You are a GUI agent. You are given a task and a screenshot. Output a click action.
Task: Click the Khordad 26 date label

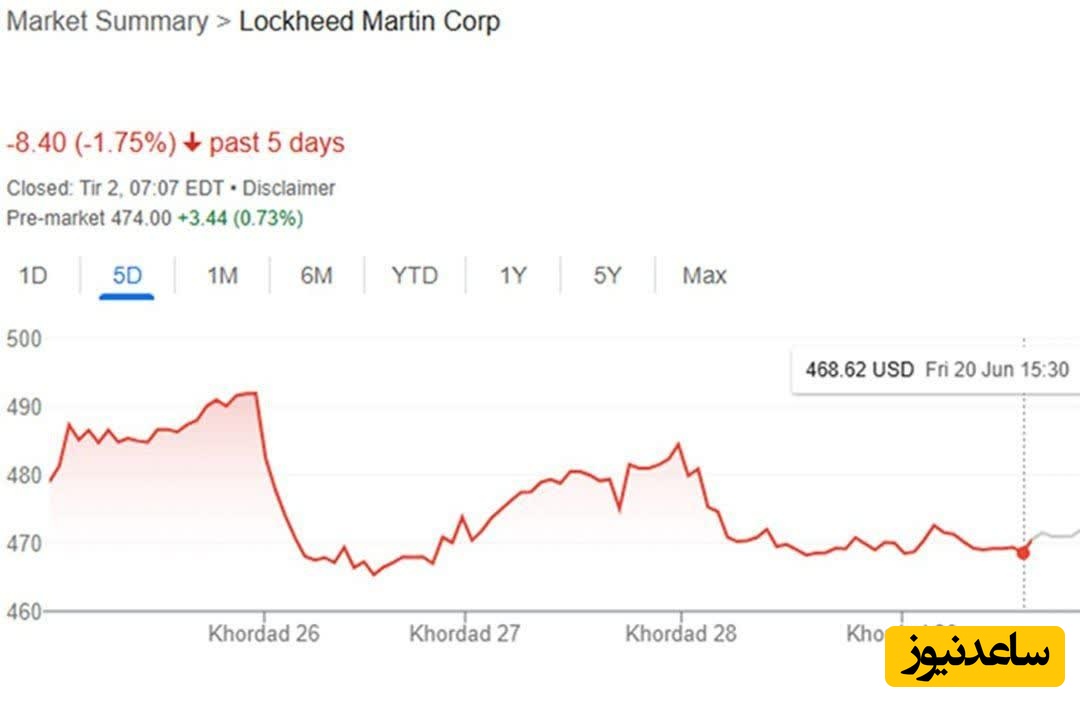click(x=263, y=634)
